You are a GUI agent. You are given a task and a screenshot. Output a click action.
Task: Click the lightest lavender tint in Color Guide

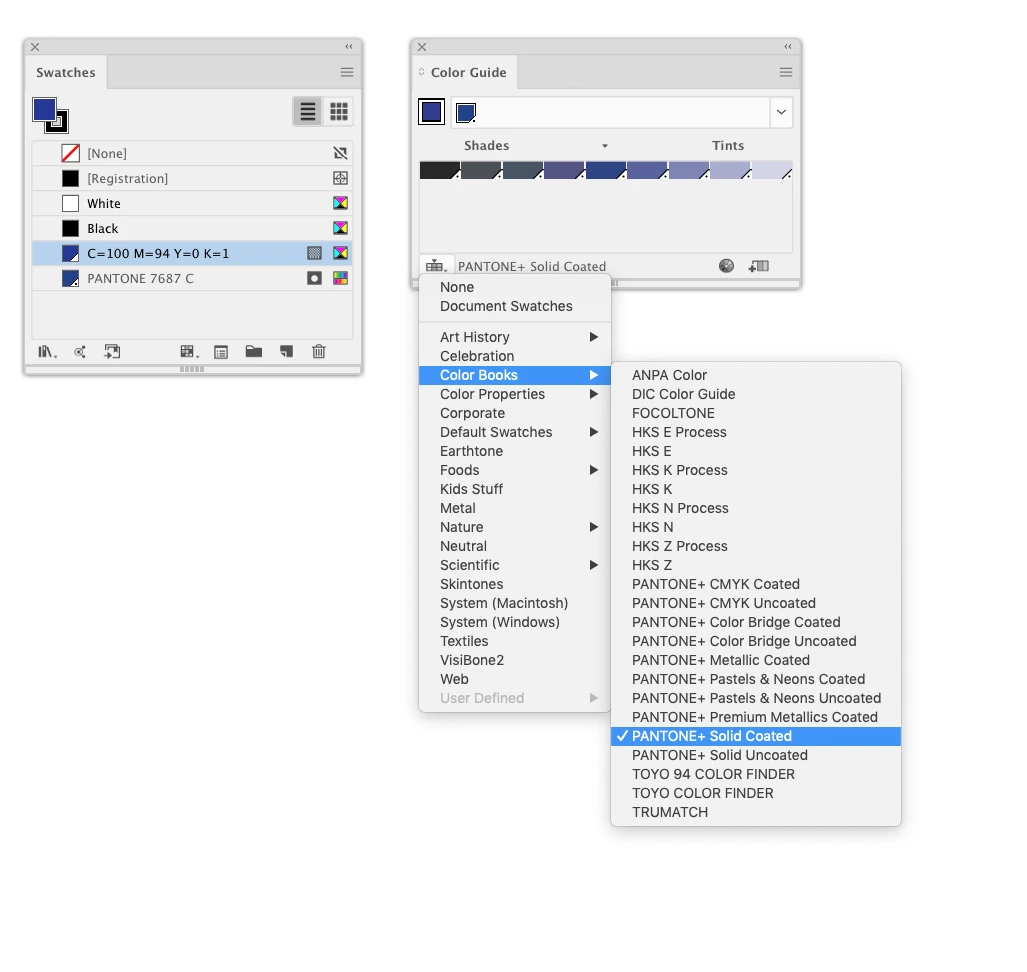tap(772, 170)
